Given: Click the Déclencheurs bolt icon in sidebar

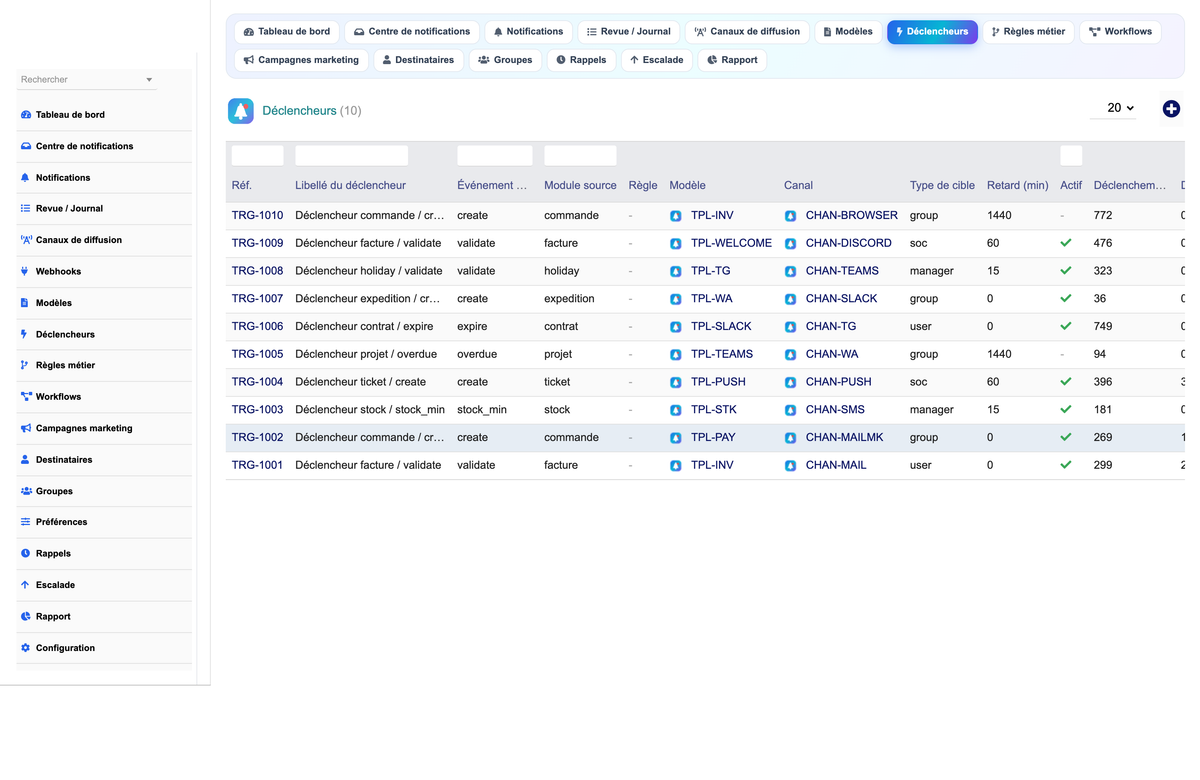Looking at the screenshot, I should tap(25, 334).
